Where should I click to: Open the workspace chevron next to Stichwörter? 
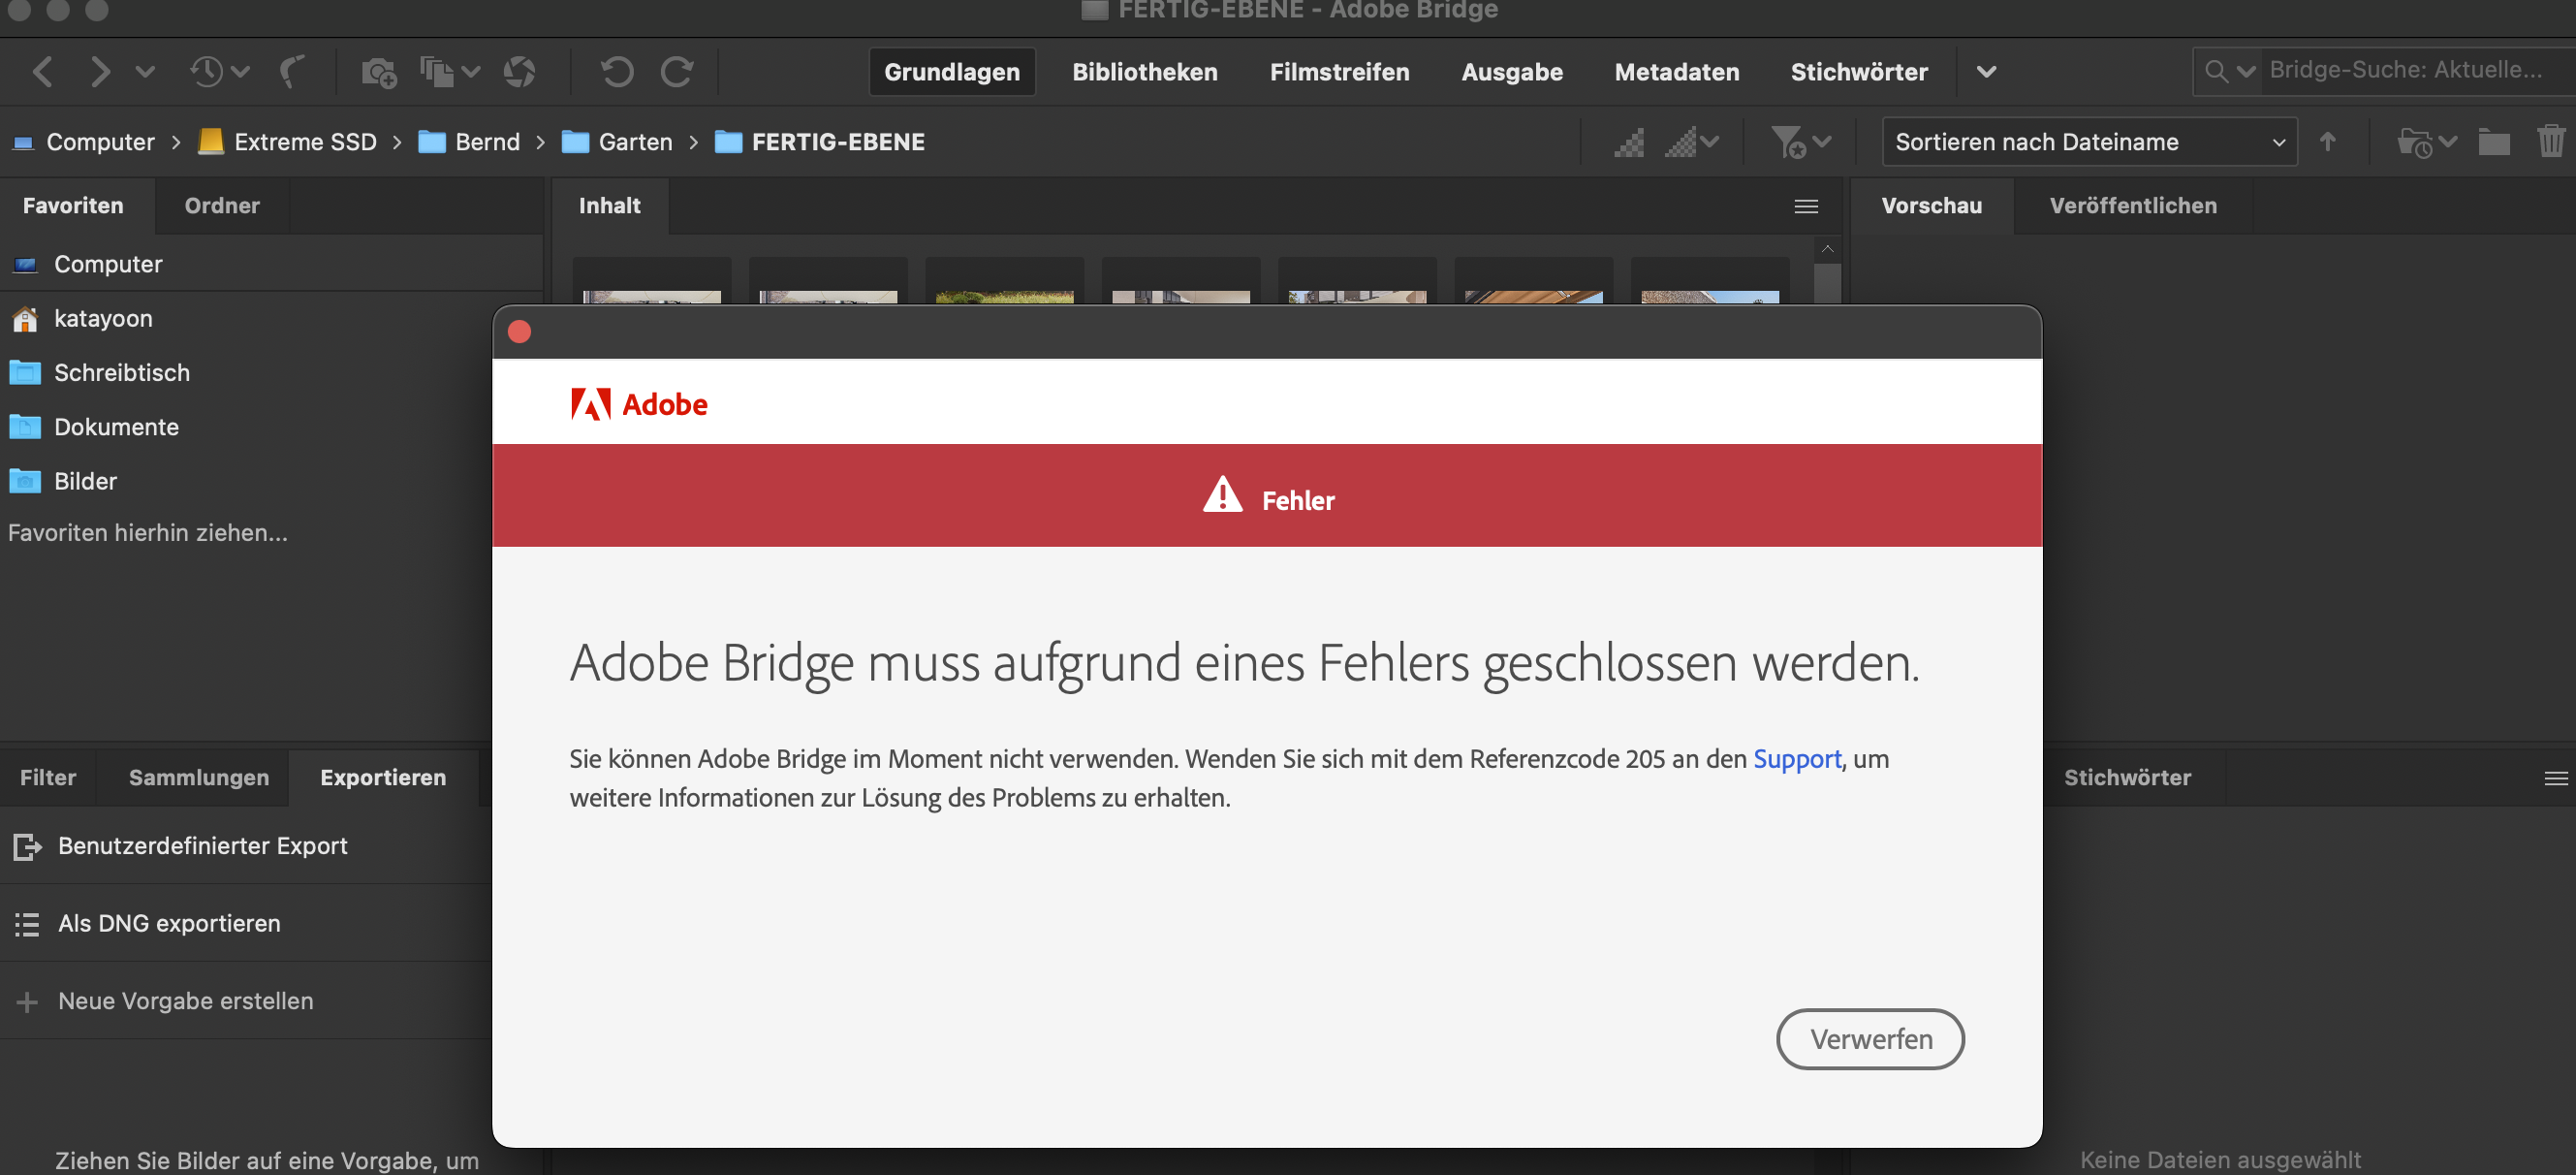(1987, 71)
